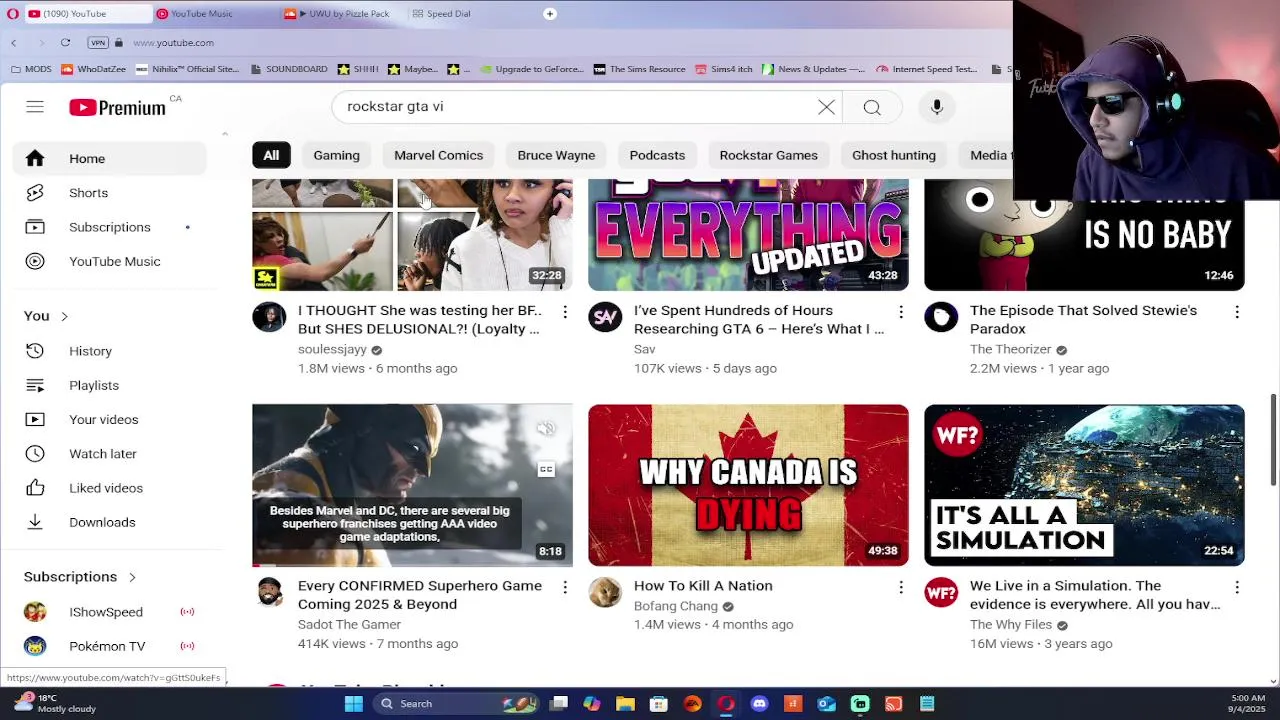This screenshot has height=720, width=1280.
Task: Open a new browser tab with plus
Action: [549, 14]
